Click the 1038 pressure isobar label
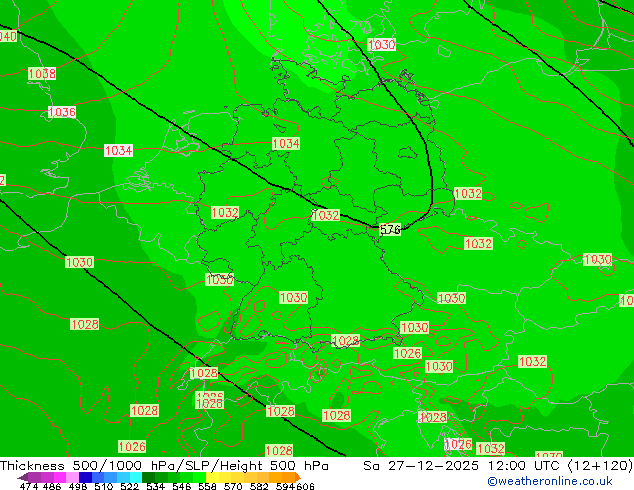This screenshot has width=634, height=490. [x=42, y=74]
